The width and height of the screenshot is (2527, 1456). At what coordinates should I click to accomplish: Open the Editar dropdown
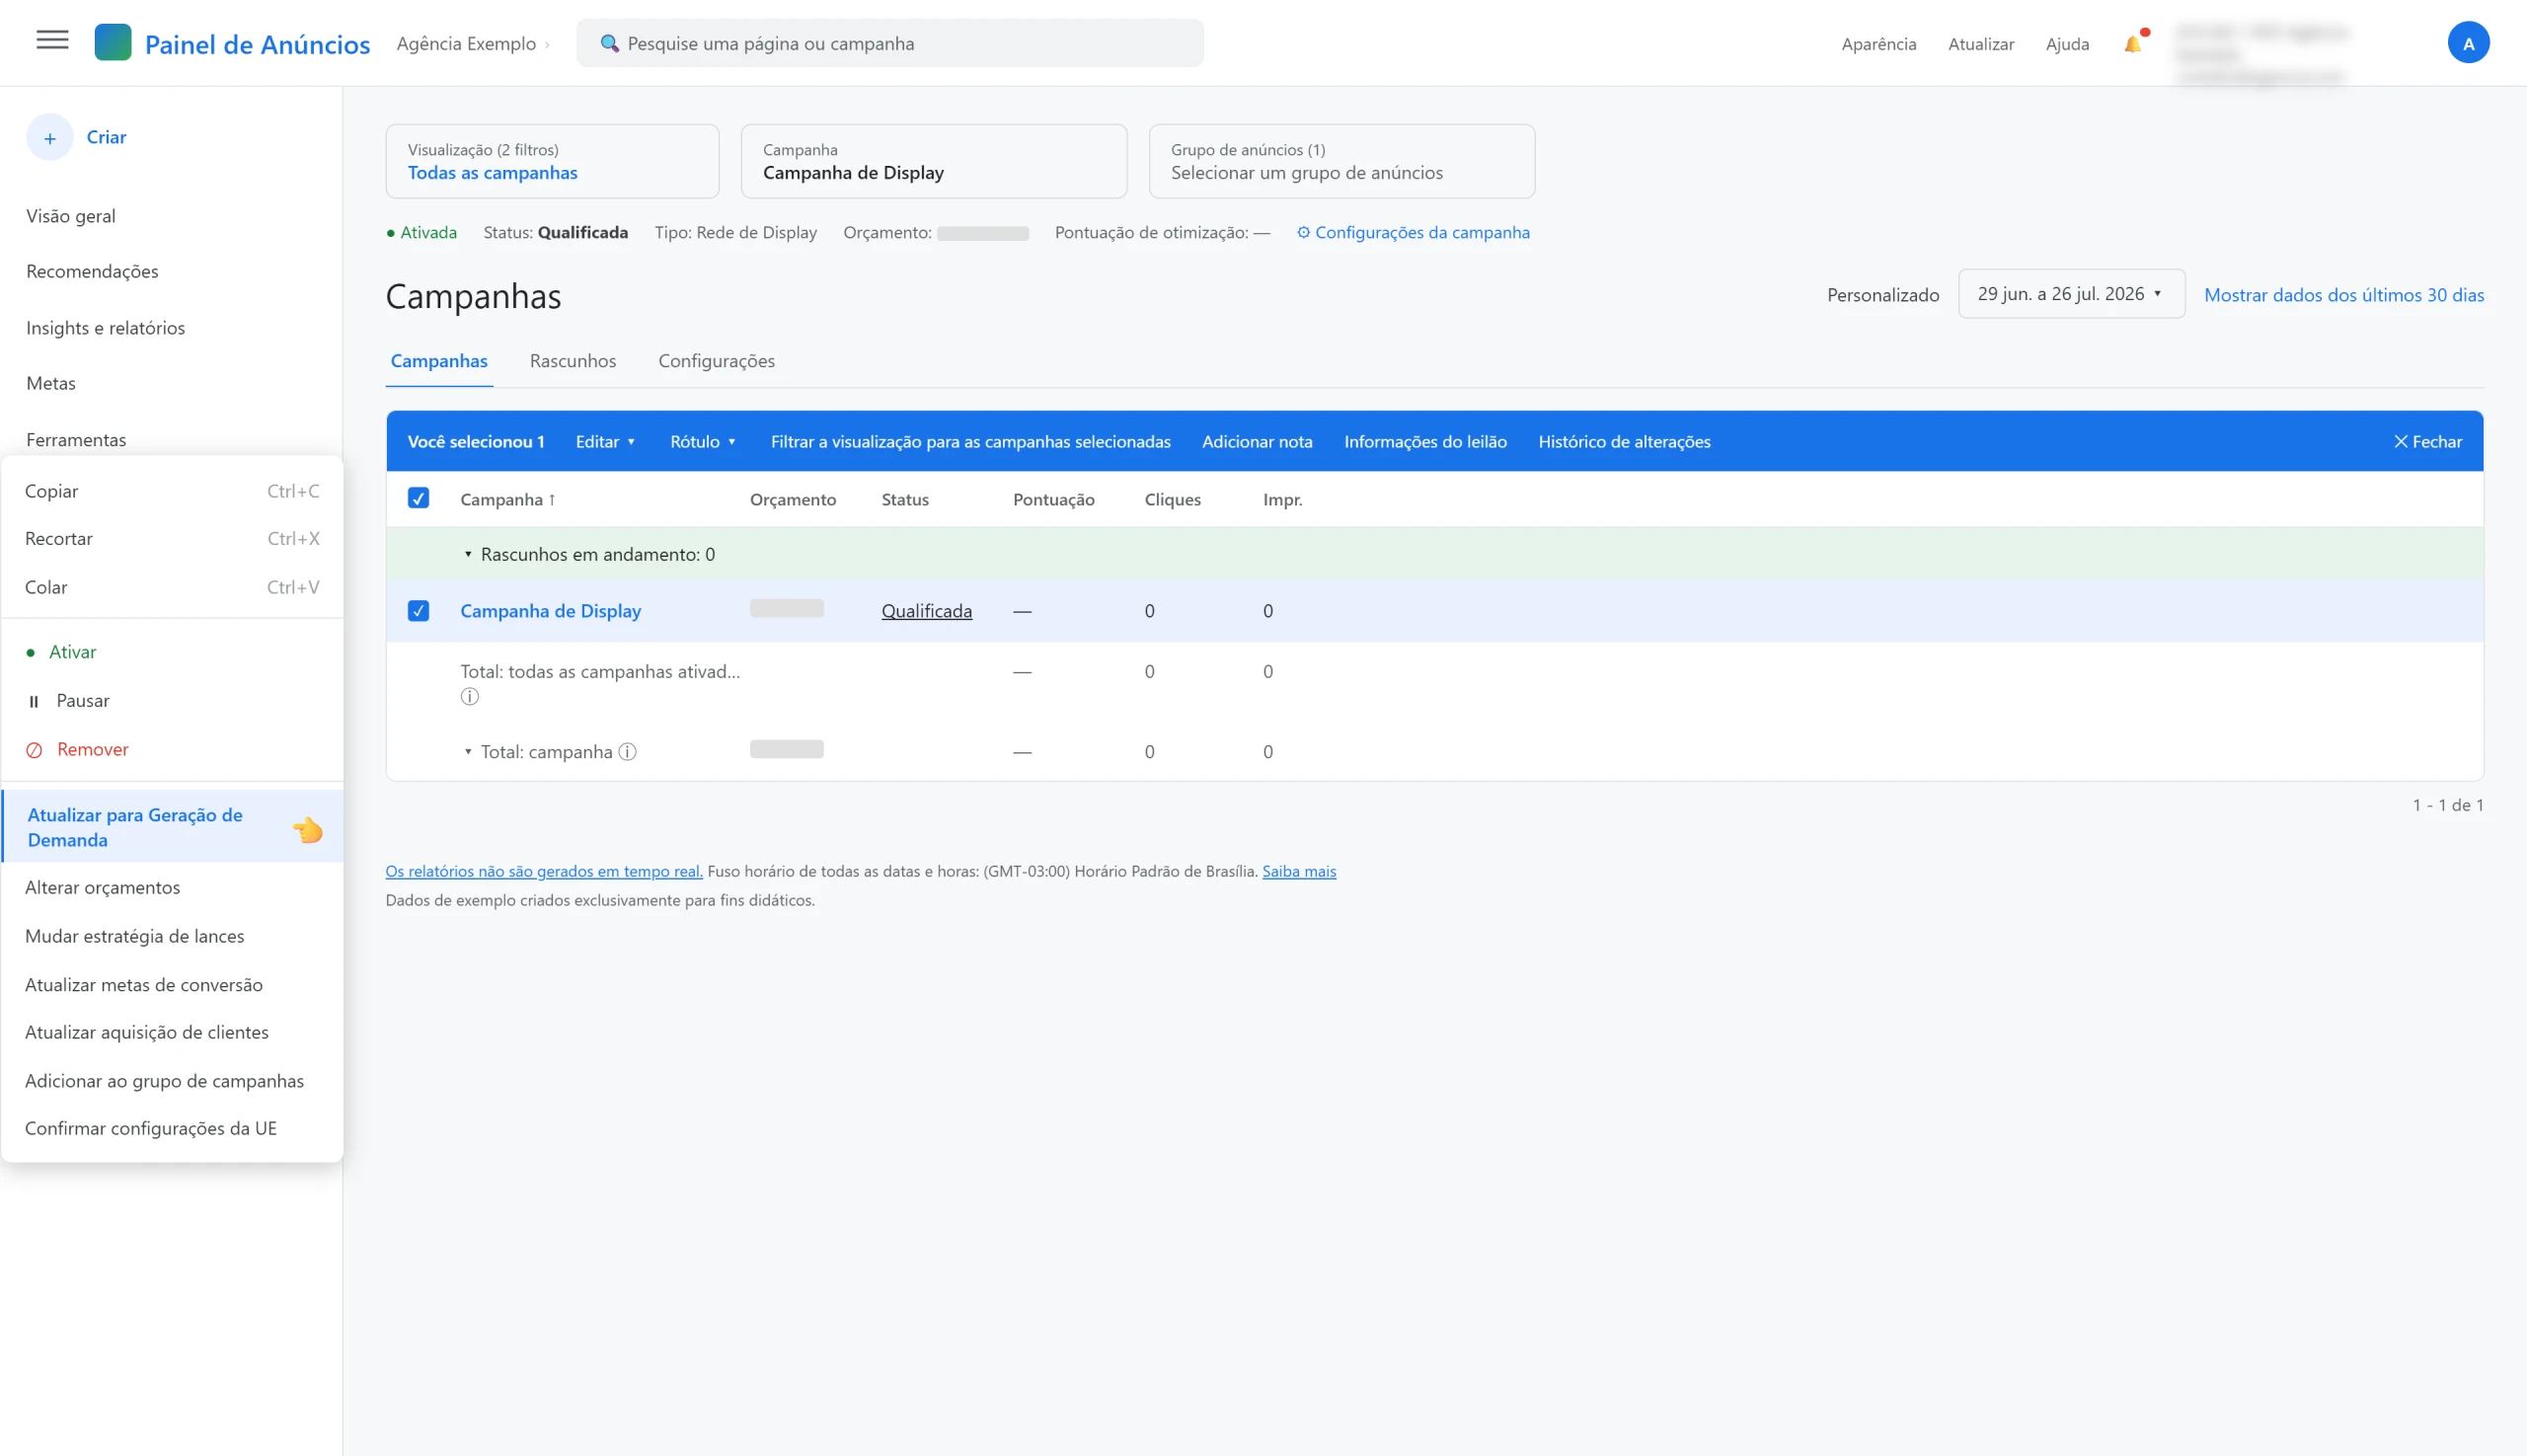coord(605,442)
